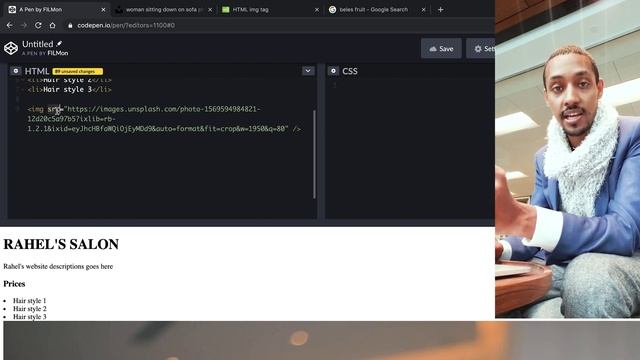Viewport: 640px width, 360px height.
Task: Focus the codepen.io address bar
Action: (126, 25)
